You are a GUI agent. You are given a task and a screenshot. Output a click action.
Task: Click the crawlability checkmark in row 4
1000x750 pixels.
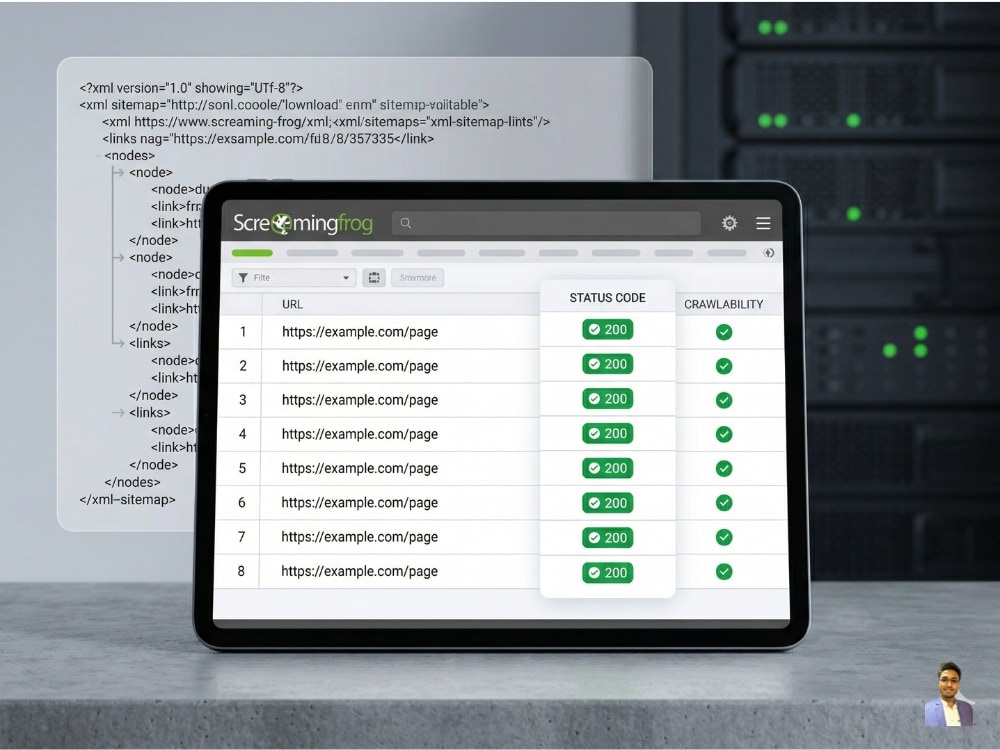pos(724,434)
